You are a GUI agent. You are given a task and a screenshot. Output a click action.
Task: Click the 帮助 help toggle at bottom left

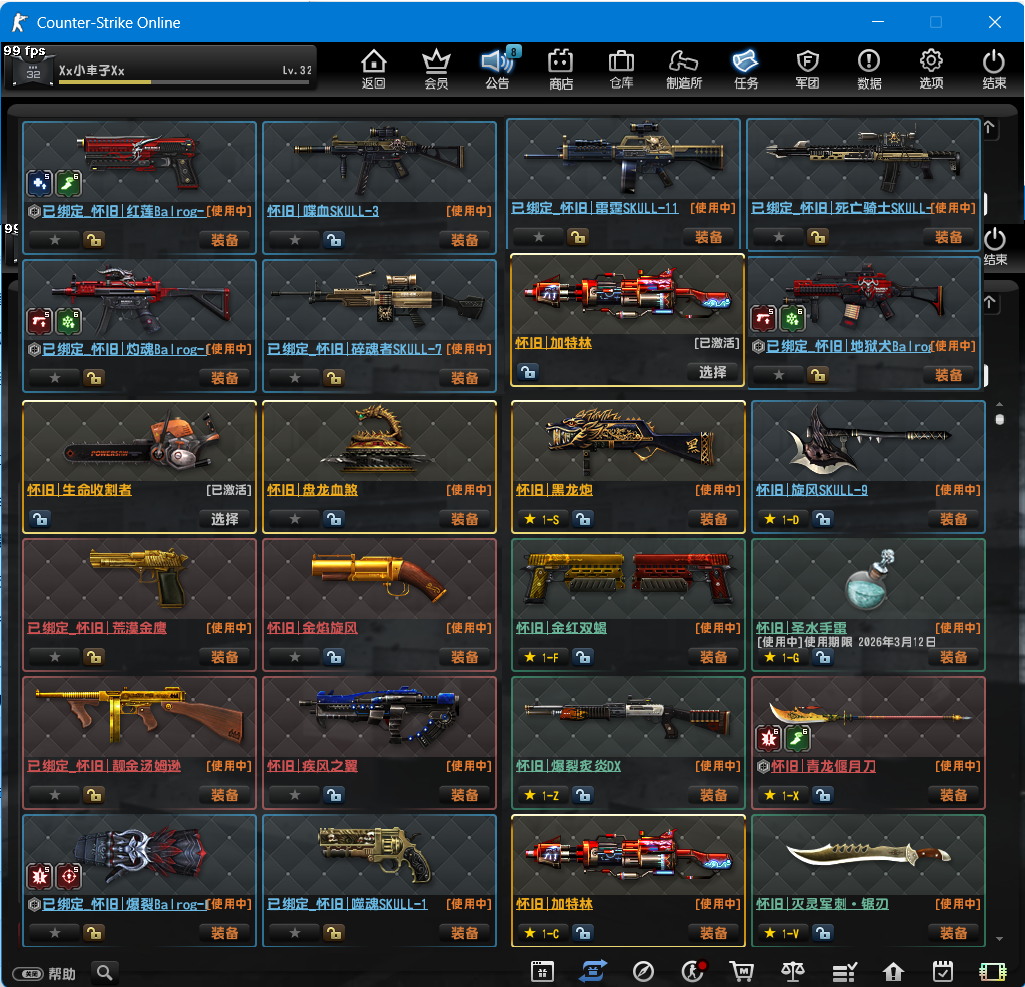44,974
